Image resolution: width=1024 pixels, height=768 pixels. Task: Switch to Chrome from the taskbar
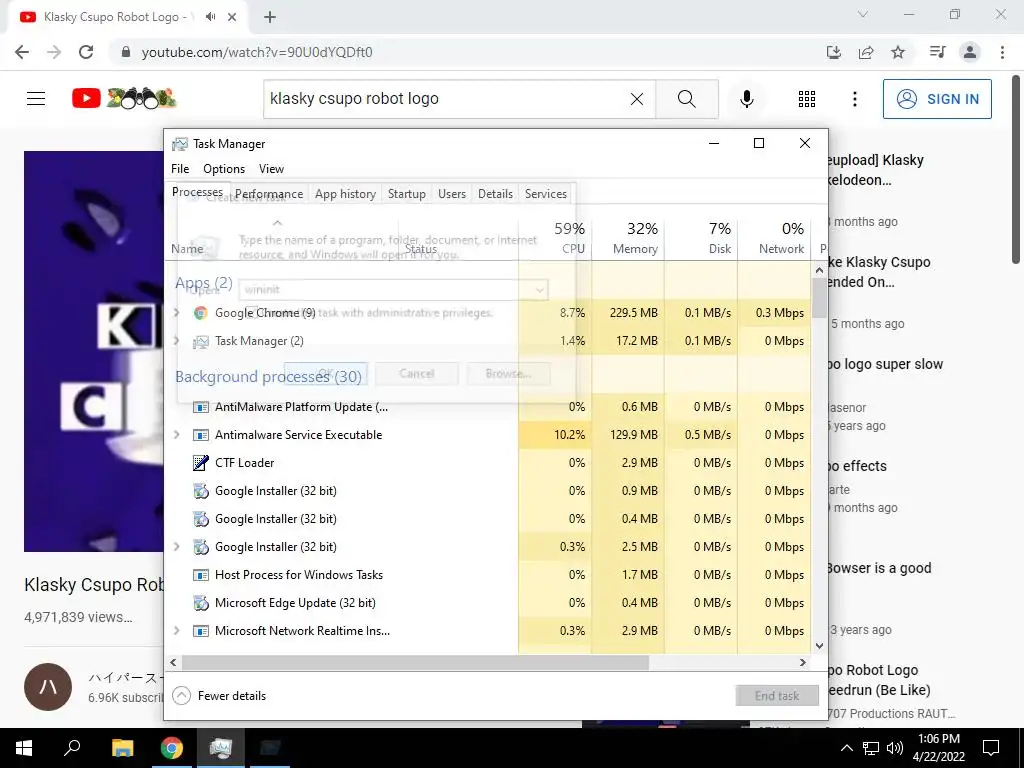(x=172, y=748)
